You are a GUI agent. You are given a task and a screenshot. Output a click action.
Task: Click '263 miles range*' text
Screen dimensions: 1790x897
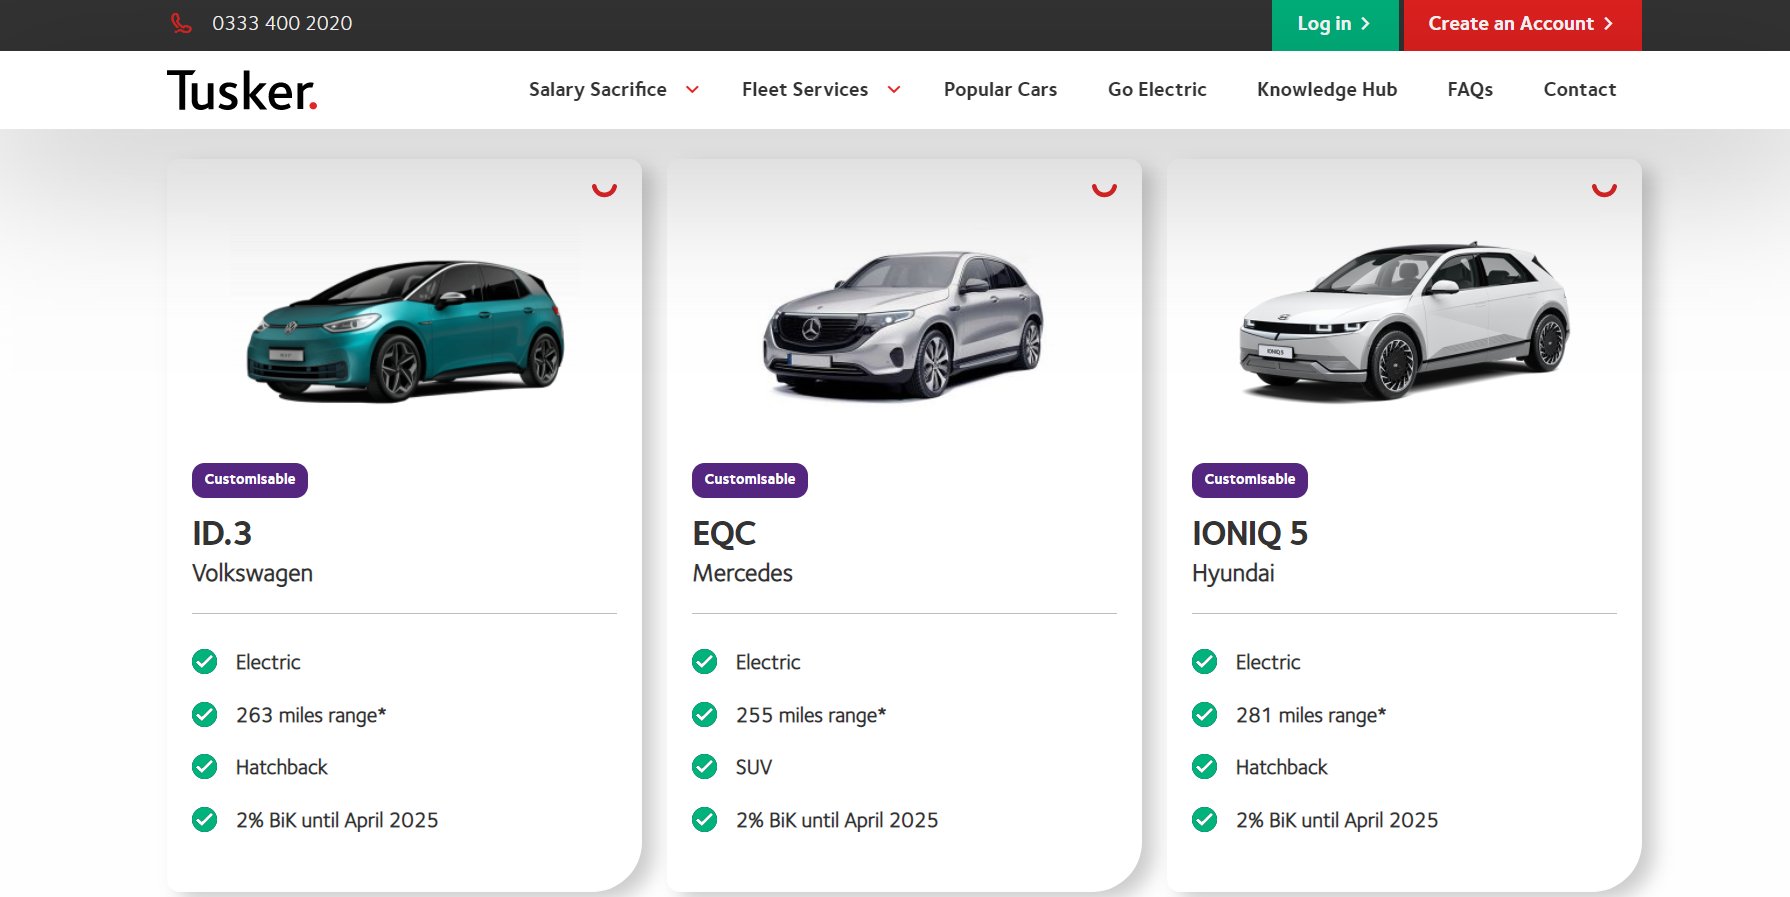[311, 715]
